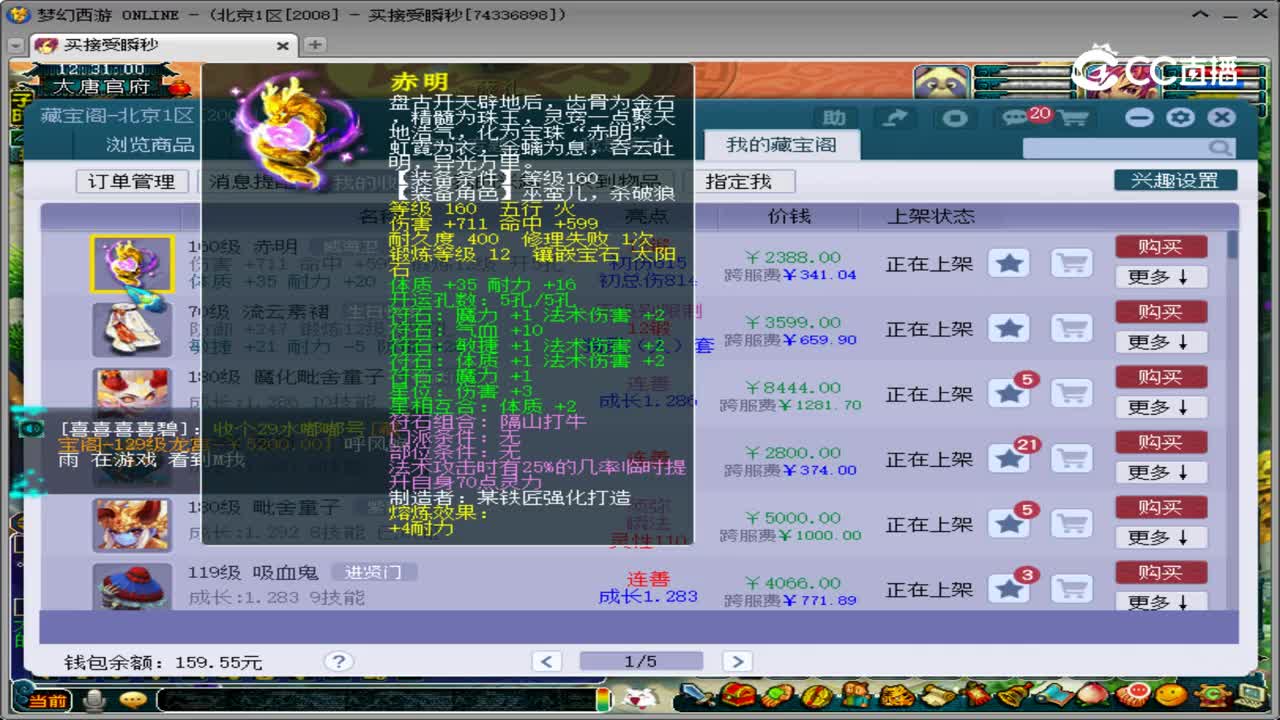Viewport: 1280px width, 720px height.
Task: Click the smiley face icon in bottom toolbar
Action: [x=1172, y=695]
